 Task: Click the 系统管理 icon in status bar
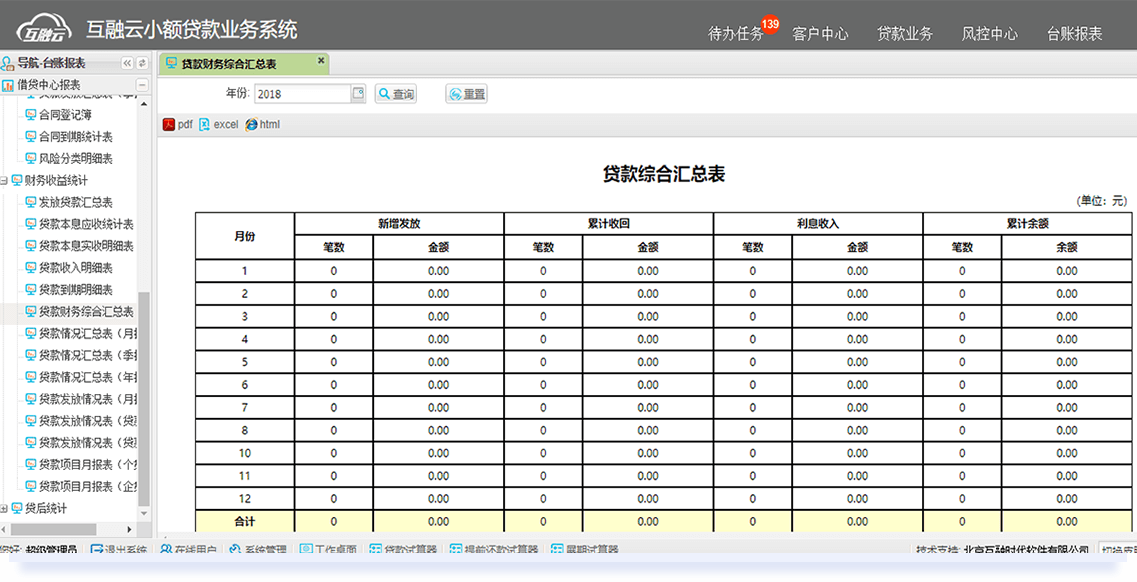[235, 550]
